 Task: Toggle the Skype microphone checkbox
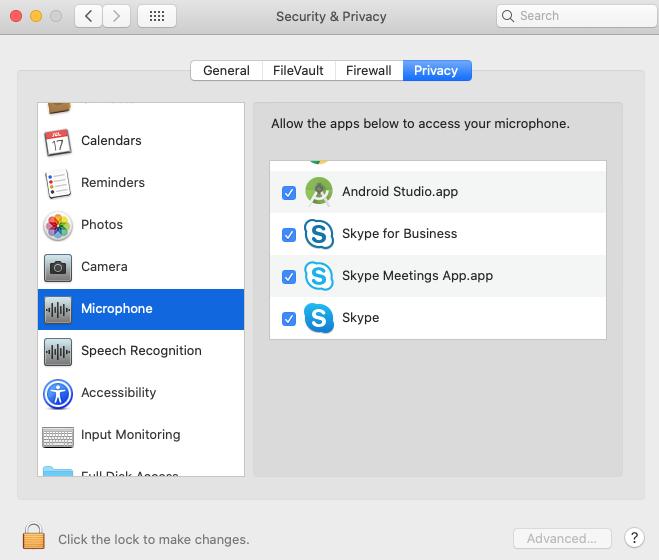[x=289, y=319]
